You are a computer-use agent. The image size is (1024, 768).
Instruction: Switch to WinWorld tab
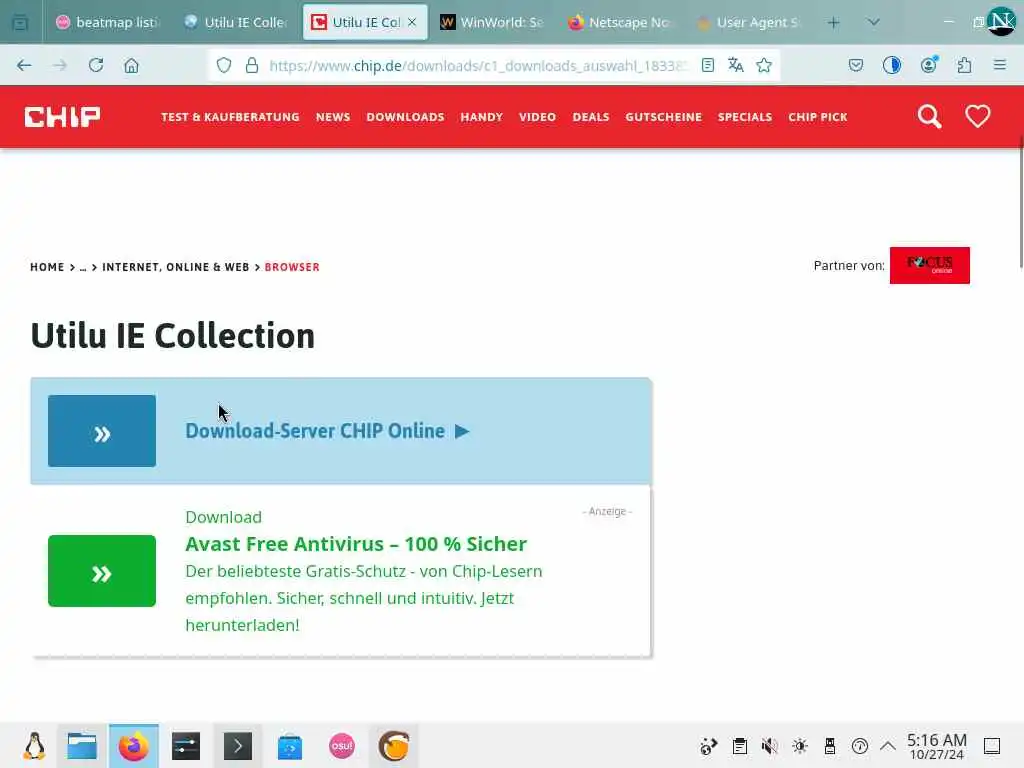(492, 22)
